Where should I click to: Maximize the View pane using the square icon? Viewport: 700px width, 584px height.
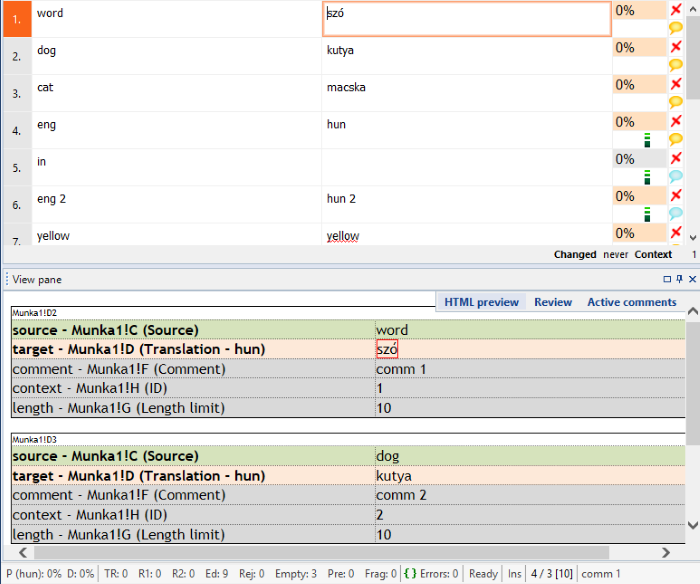[x=667, y=280]
